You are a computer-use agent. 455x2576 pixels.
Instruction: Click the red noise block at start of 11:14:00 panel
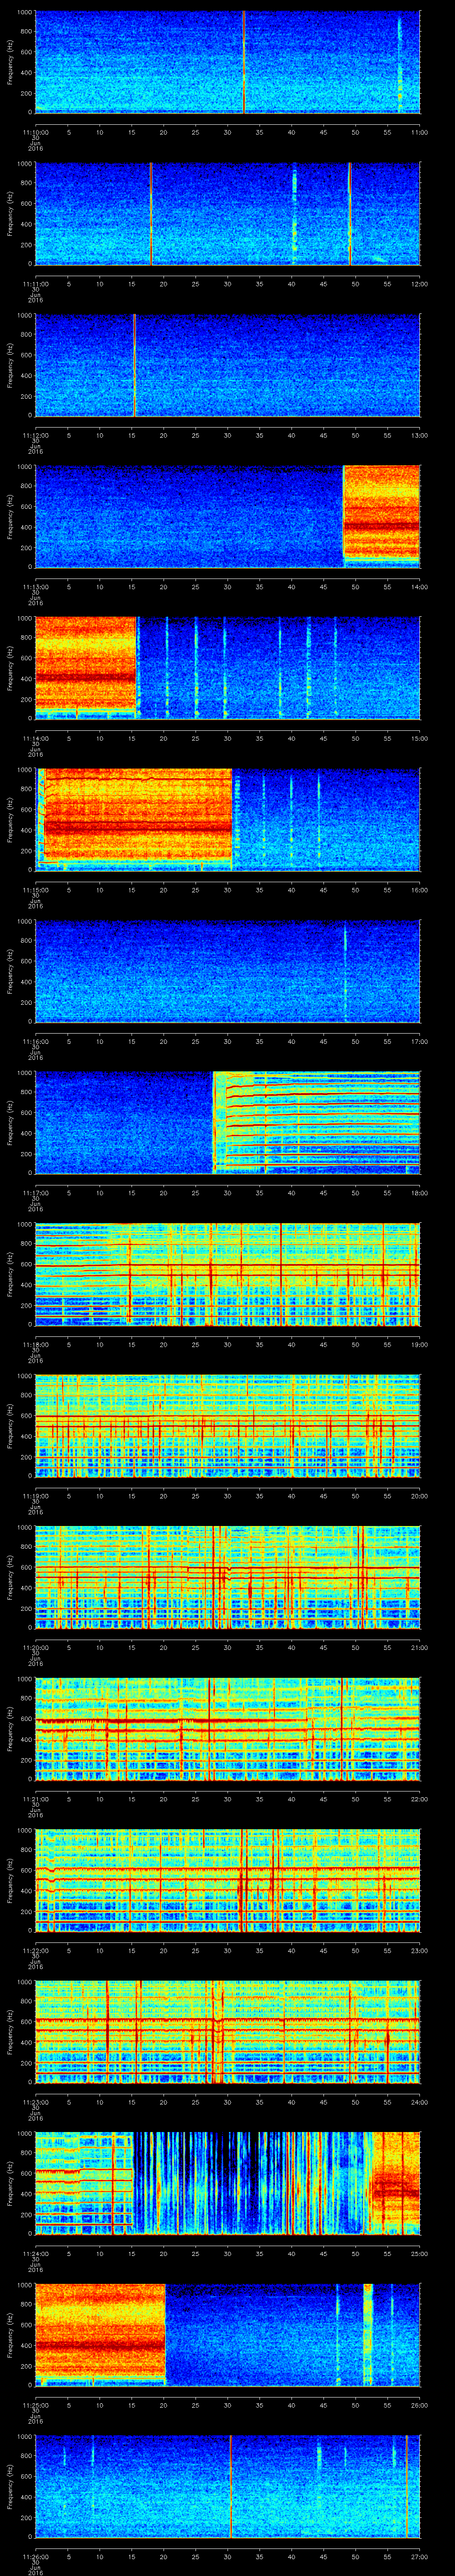point(85,667)
